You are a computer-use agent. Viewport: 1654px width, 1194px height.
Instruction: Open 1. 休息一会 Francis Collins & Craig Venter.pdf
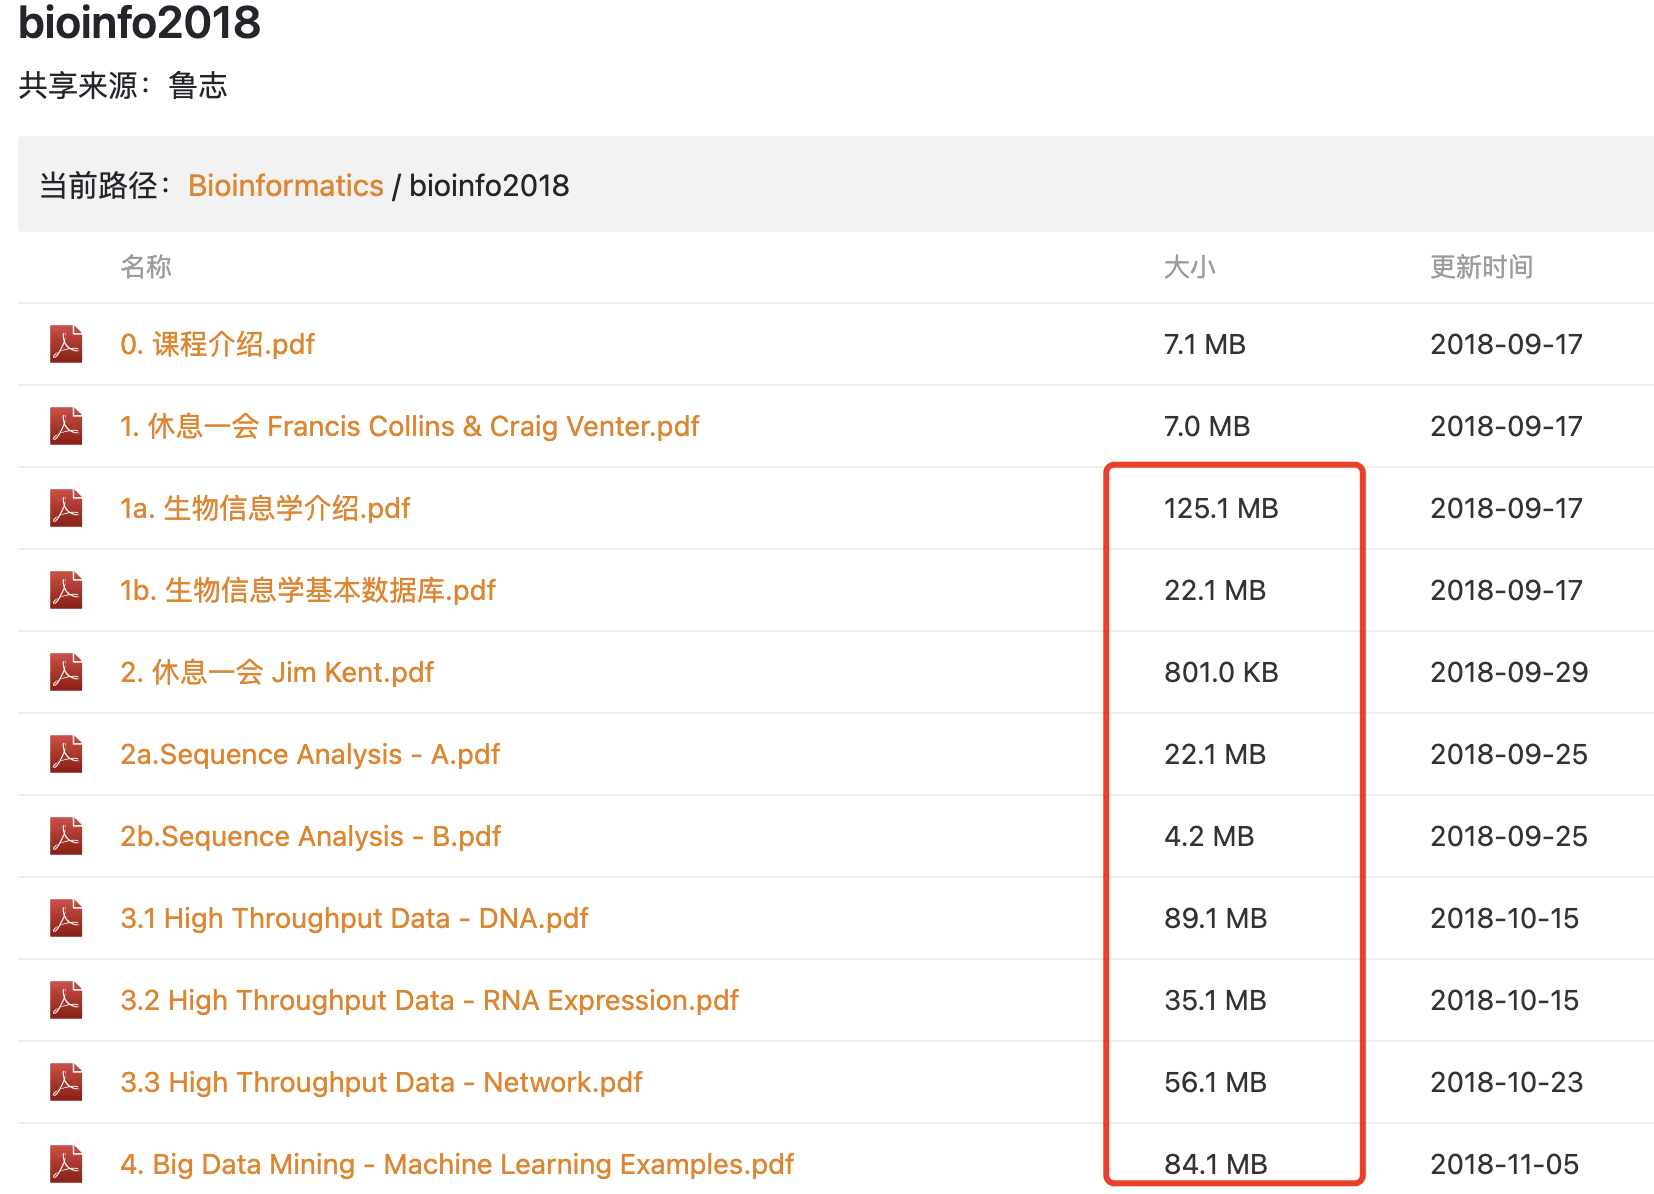click(x=409, y=427)
